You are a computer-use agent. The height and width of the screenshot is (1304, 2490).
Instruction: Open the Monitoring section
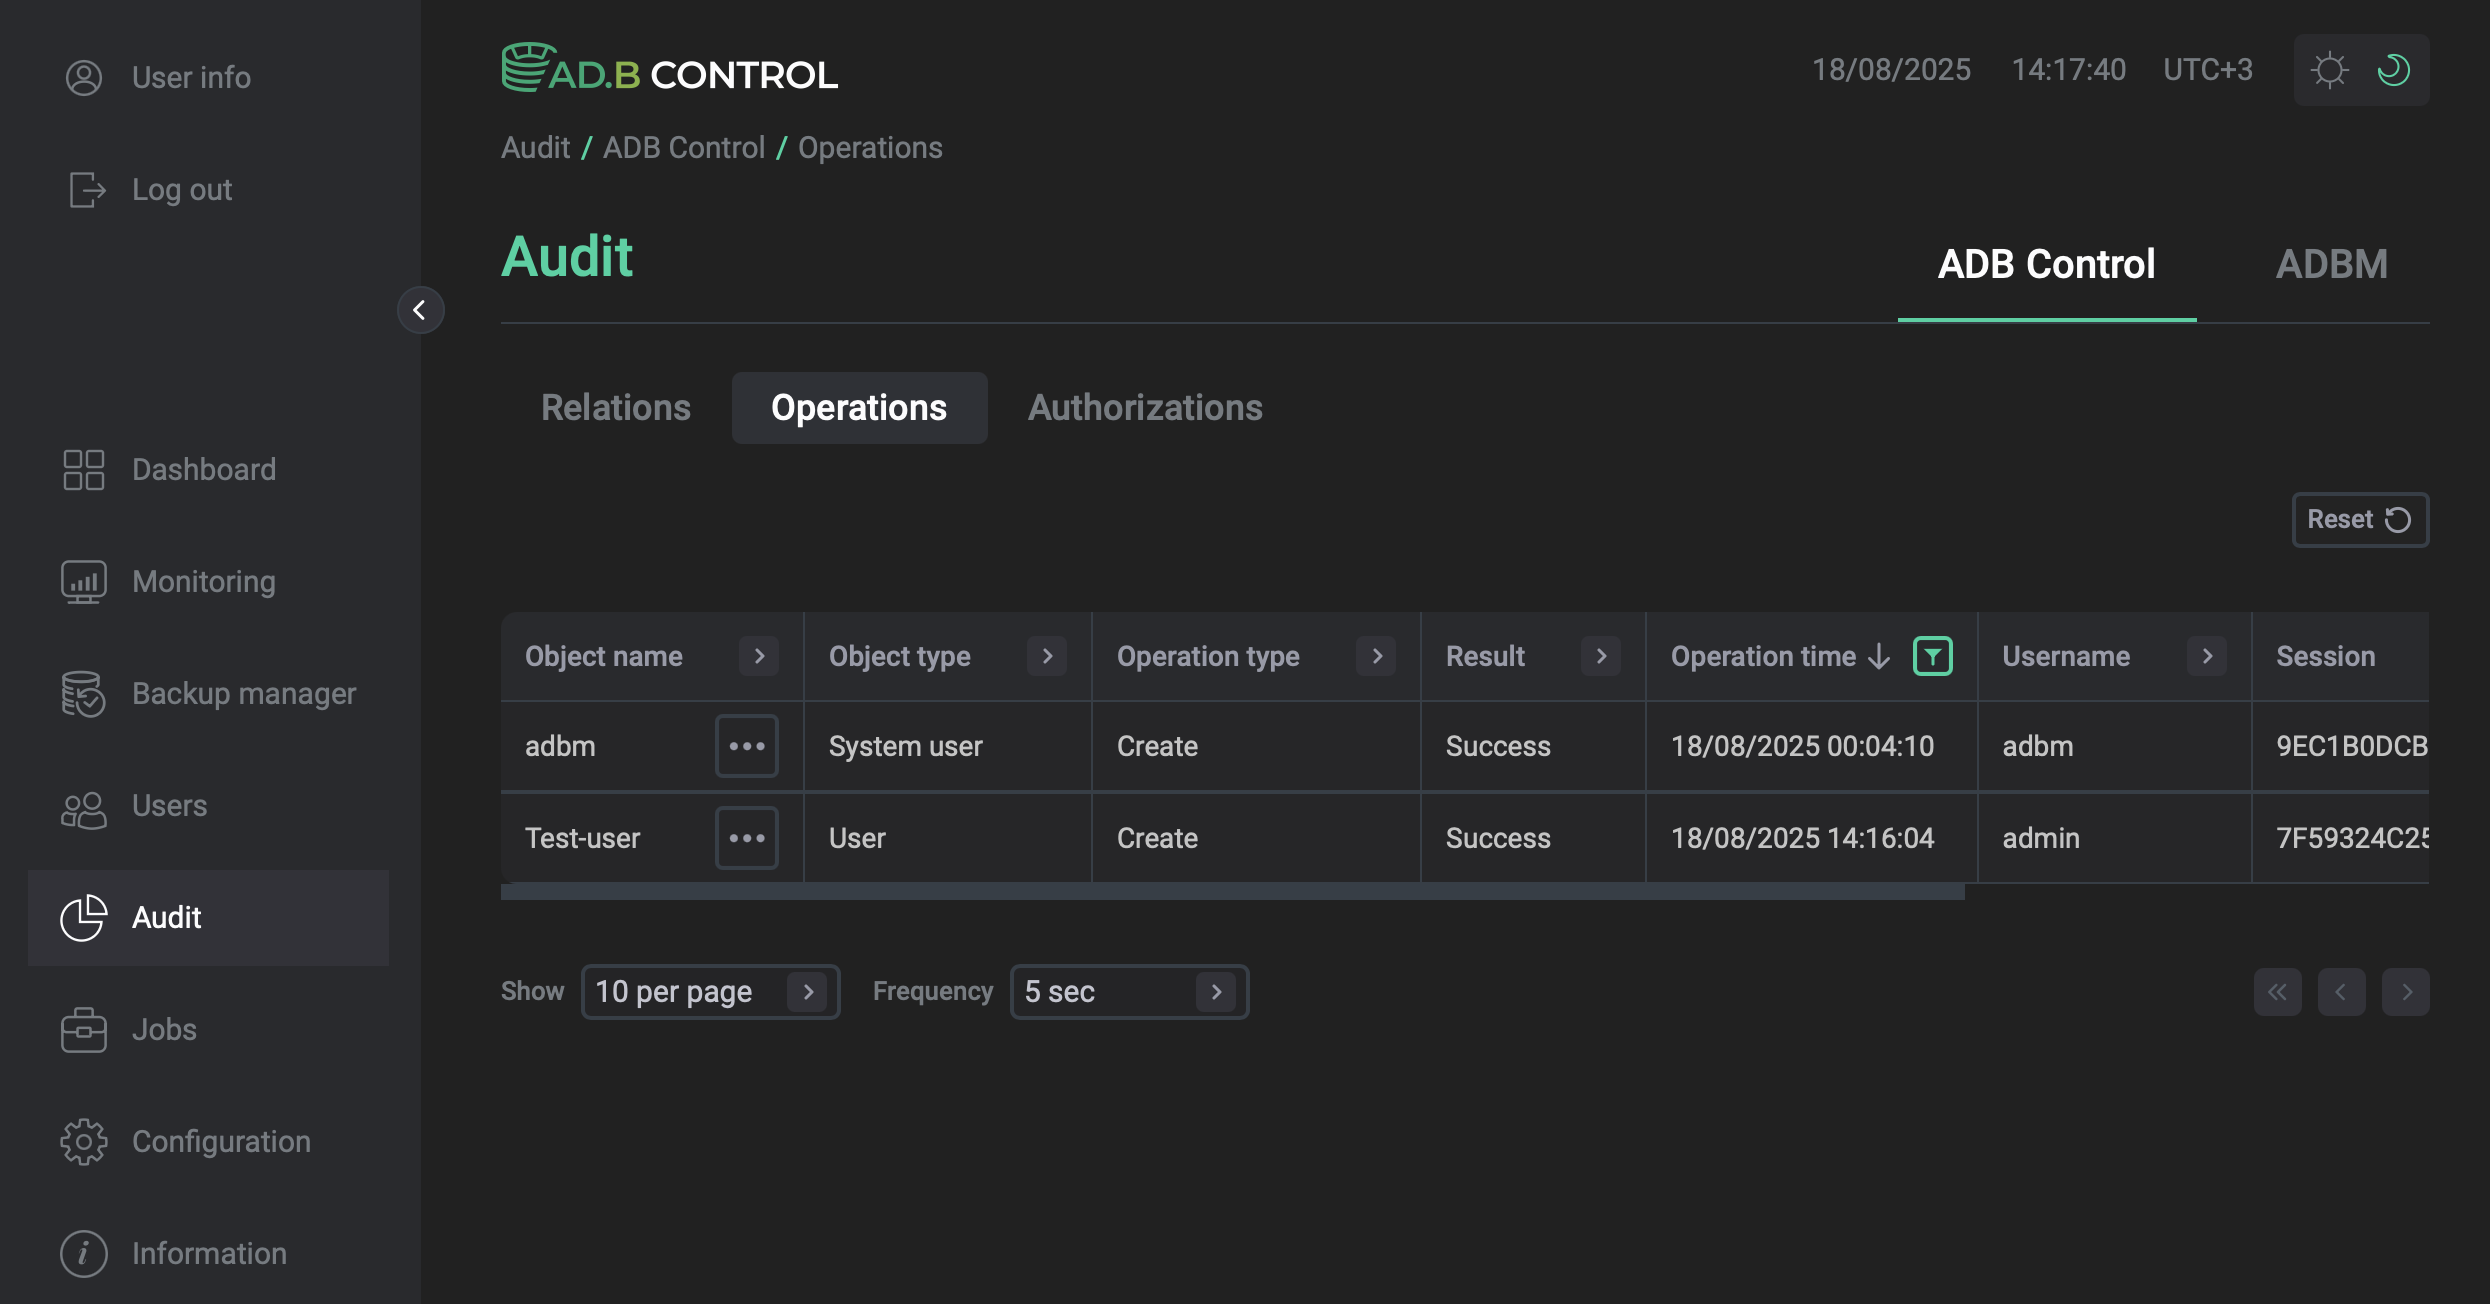click(203, 581)
